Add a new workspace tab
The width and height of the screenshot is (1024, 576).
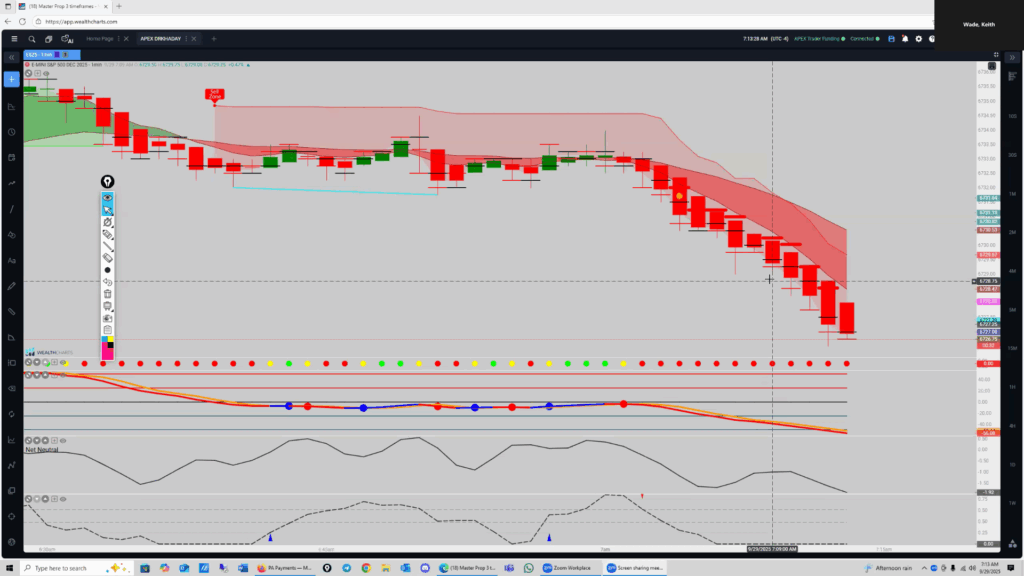click(x=213, y=39)
